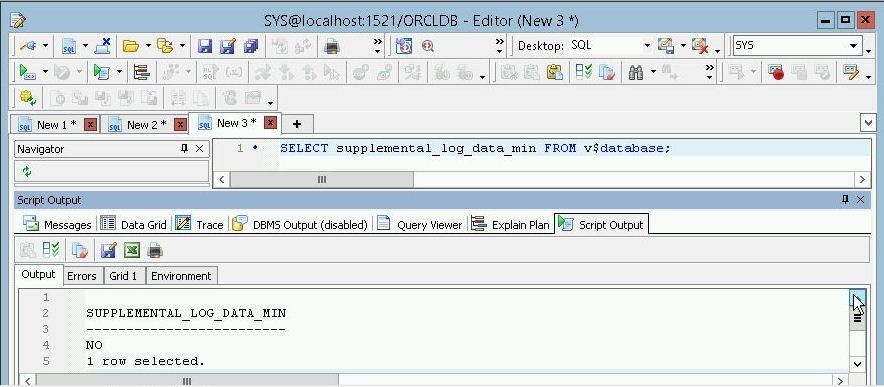Screen dimensions: 884x387
Task: Click the binoculars find icon
Action: click(636, 72)
